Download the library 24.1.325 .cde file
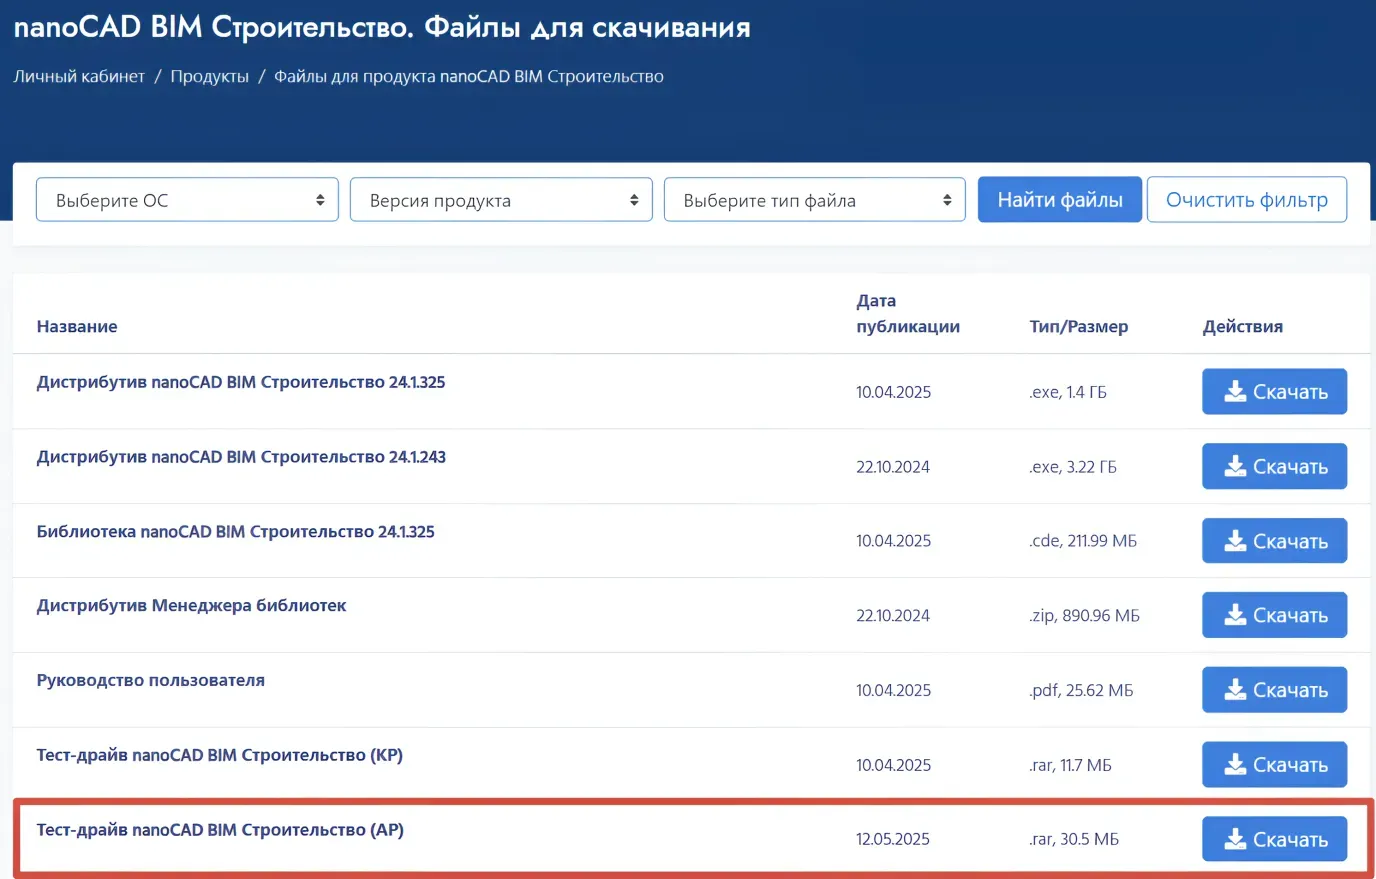Viewport: 1376px width, 879px height. coord(1274,541)
